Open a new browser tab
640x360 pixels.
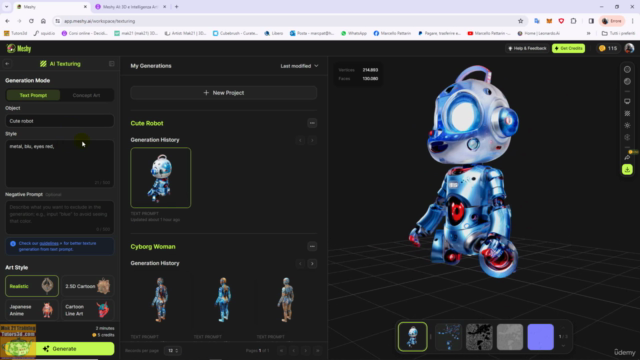(177, 7)
